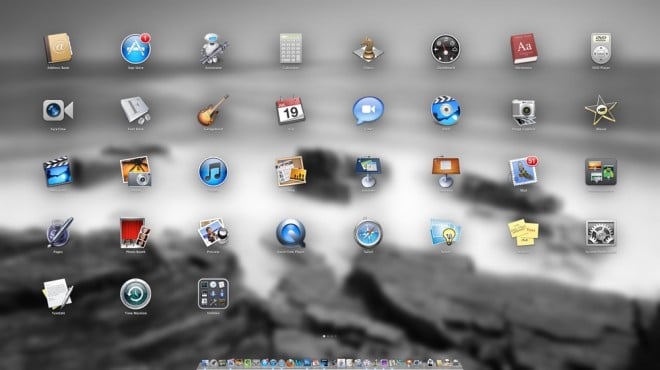Open Address Book from Launchpad

[58, 49]
